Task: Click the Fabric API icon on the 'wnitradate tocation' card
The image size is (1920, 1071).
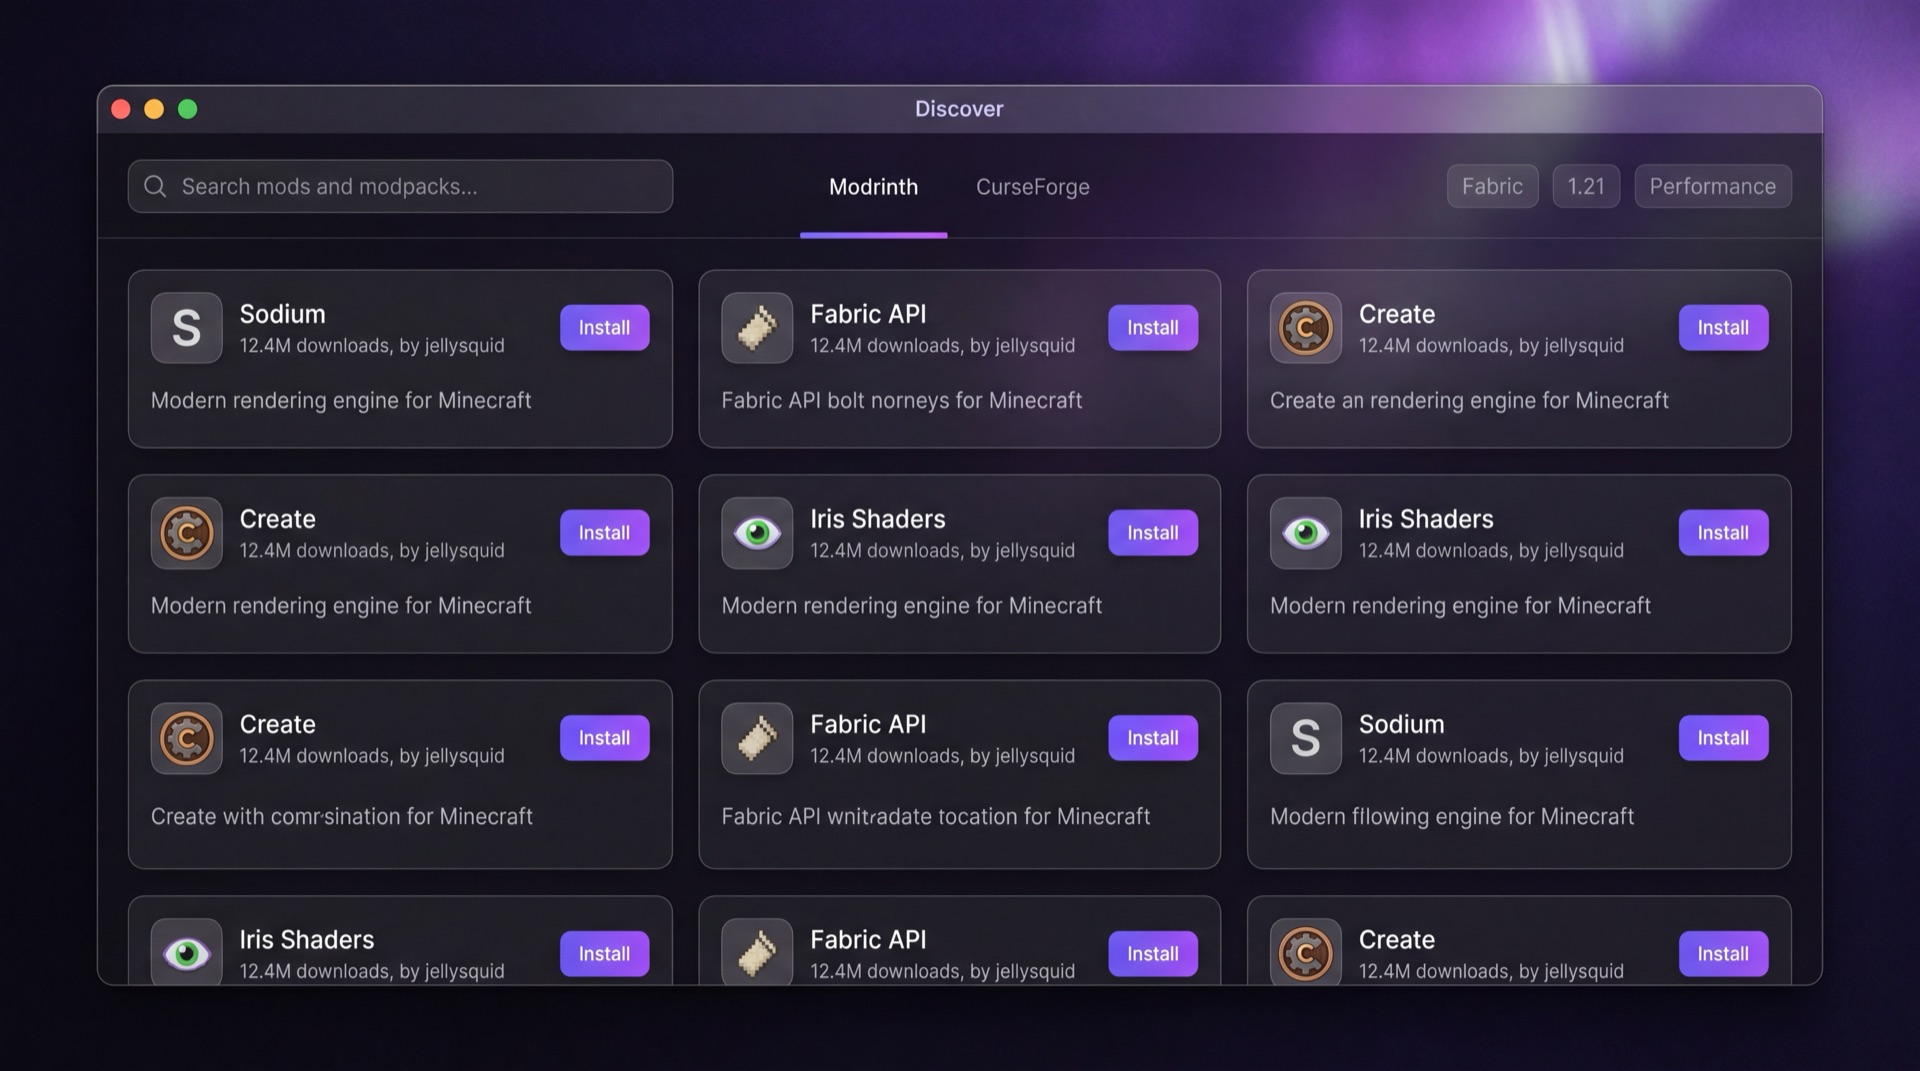Action: (757, 738)
